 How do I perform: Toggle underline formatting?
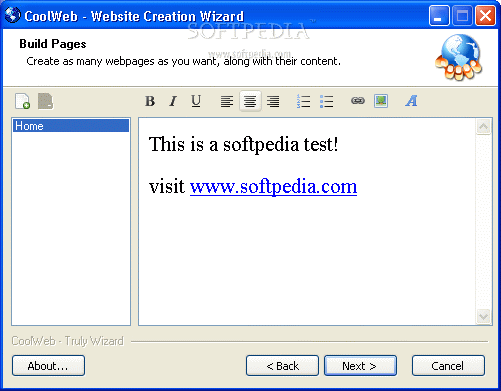coord(196,101)
